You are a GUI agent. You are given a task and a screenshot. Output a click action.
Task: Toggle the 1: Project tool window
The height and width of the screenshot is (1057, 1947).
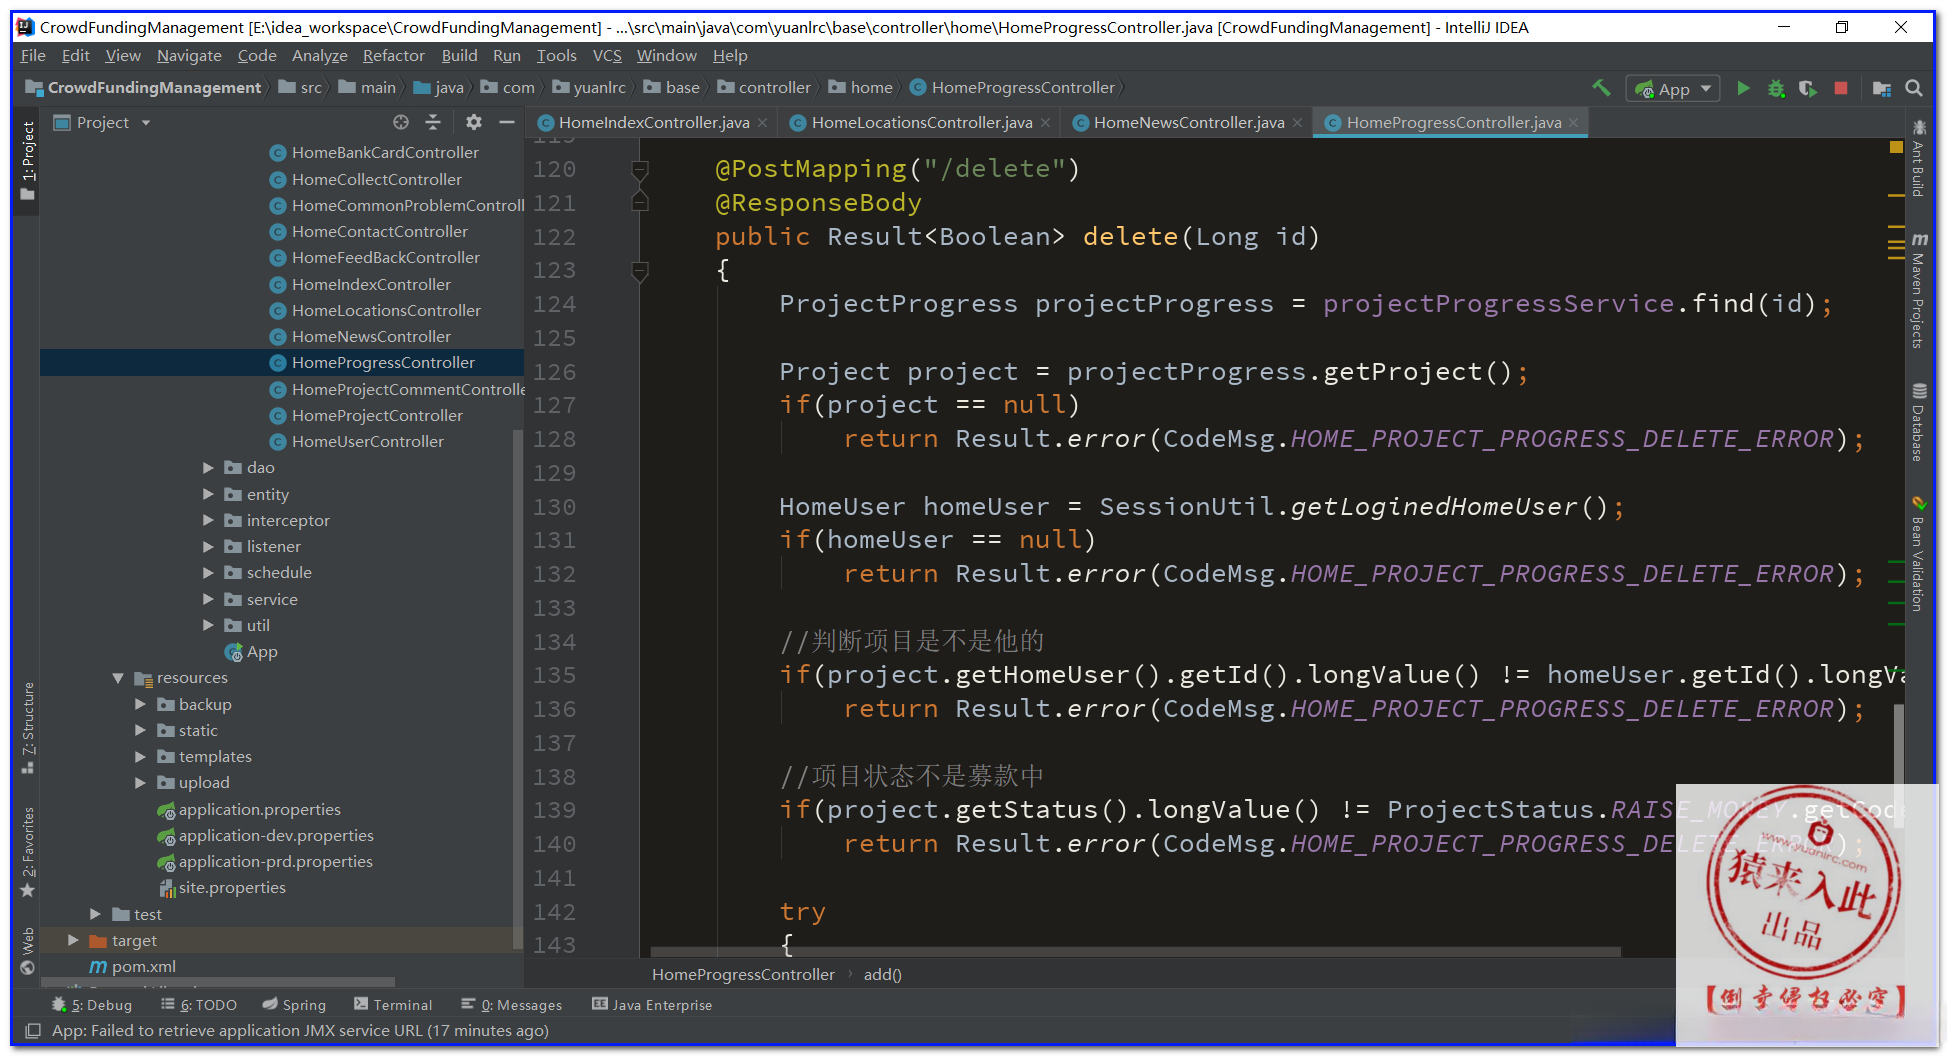pos(28,160)
